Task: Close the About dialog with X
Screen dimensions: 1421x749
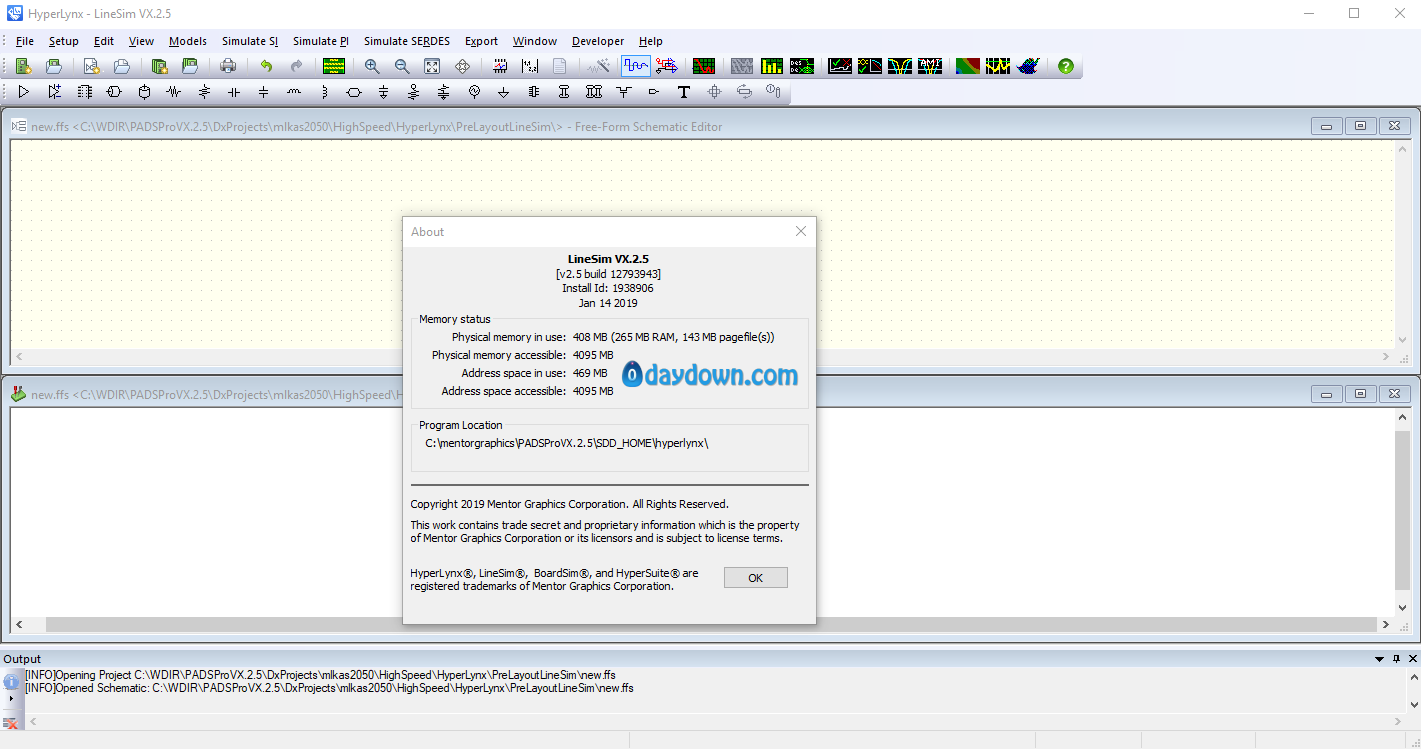Action: point(800,231)
